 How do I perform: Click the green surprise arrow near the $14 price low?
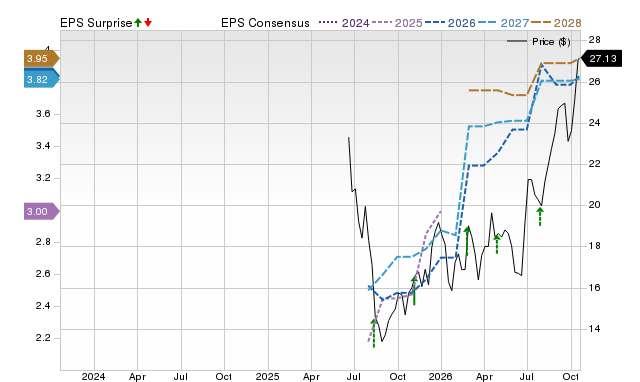pos(374,333)
